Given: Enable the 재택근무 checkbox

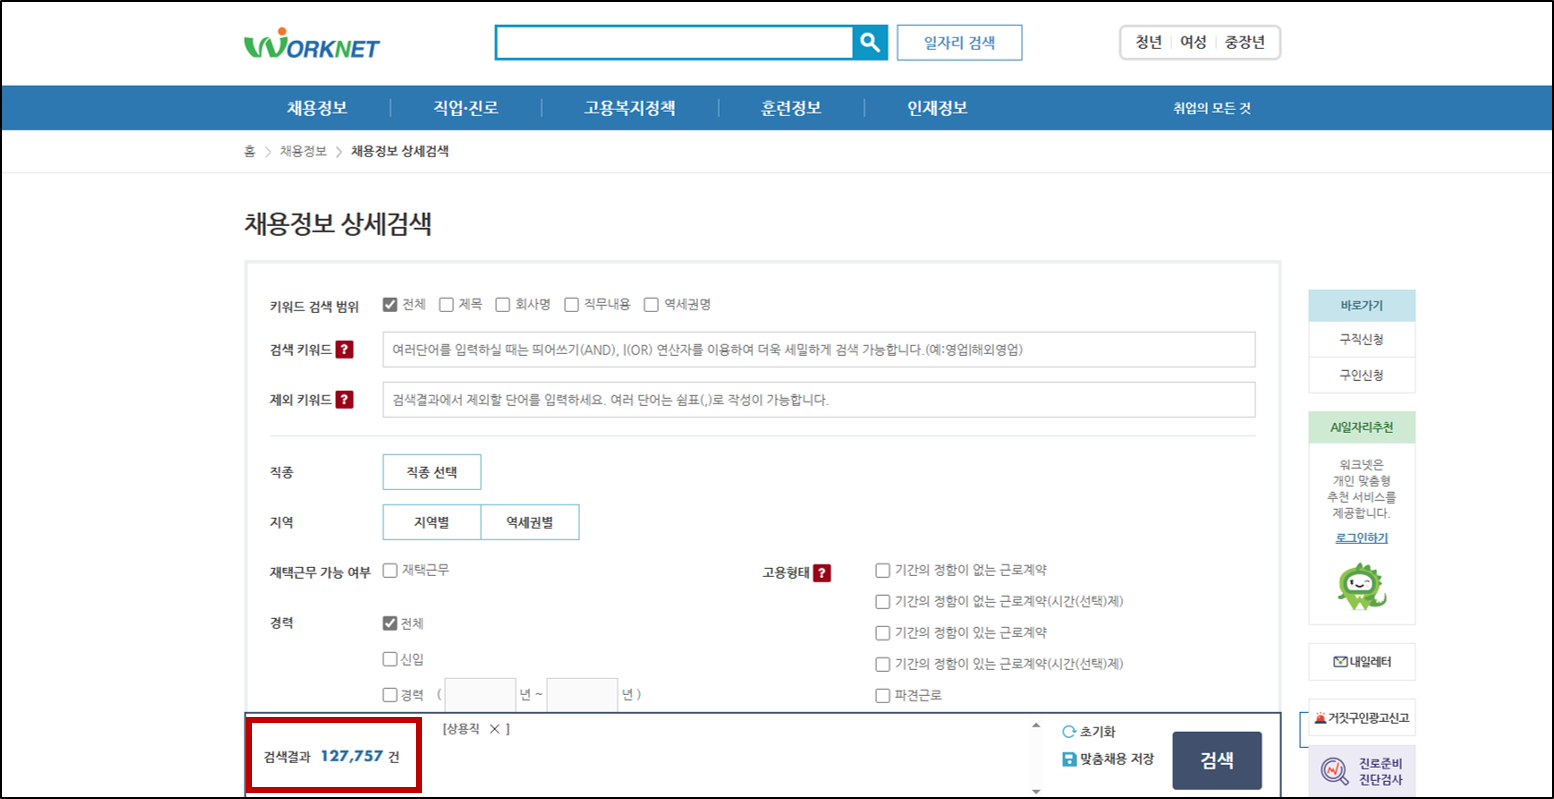Looking at the screenshot, I should pyautogui.click(x=390, y=572).
